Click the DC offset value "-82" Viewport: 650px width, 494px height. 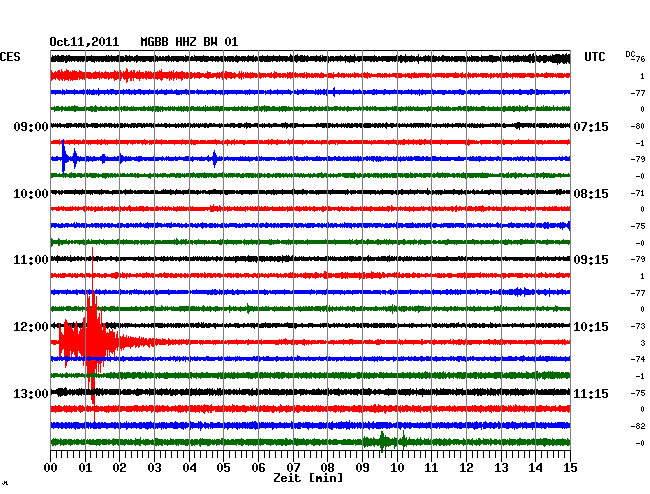click(x=638, y=426)
